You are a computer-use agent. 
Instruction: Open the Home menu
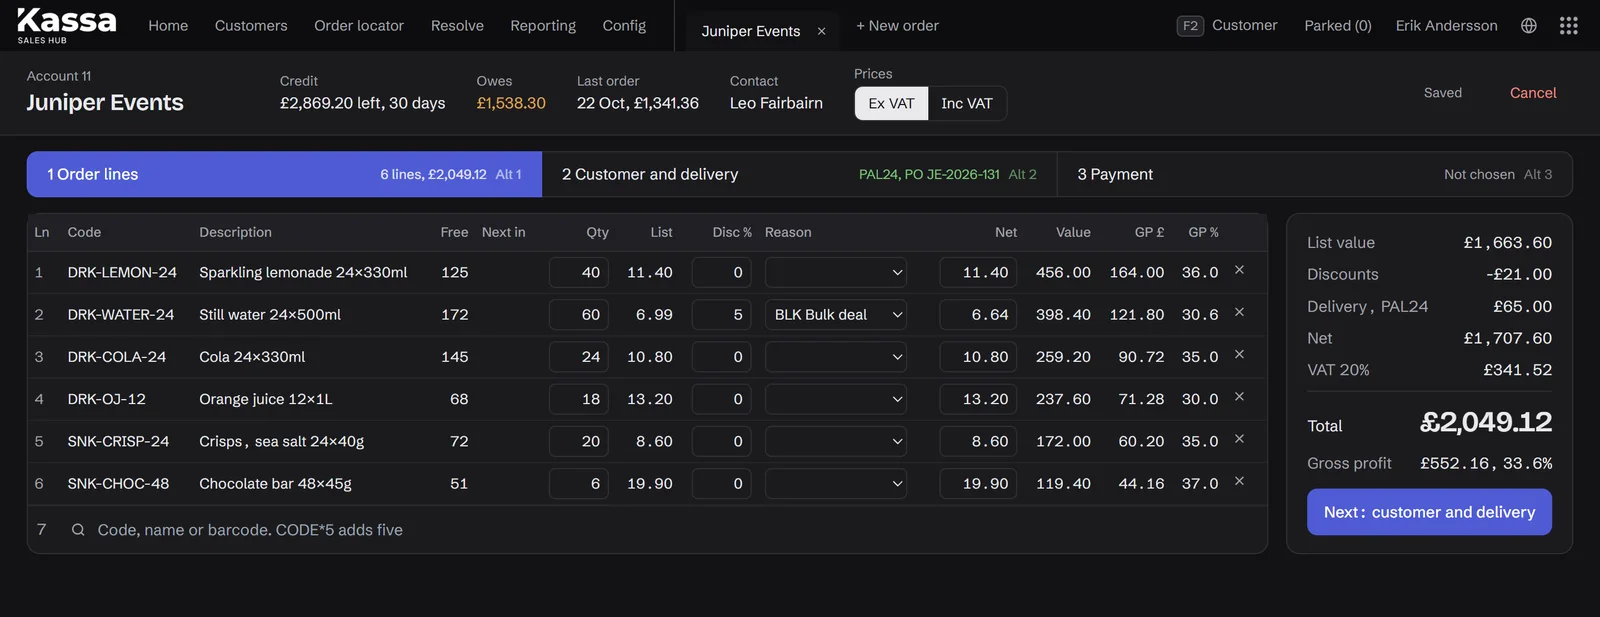pyautogui.click(x=168, y=26)
